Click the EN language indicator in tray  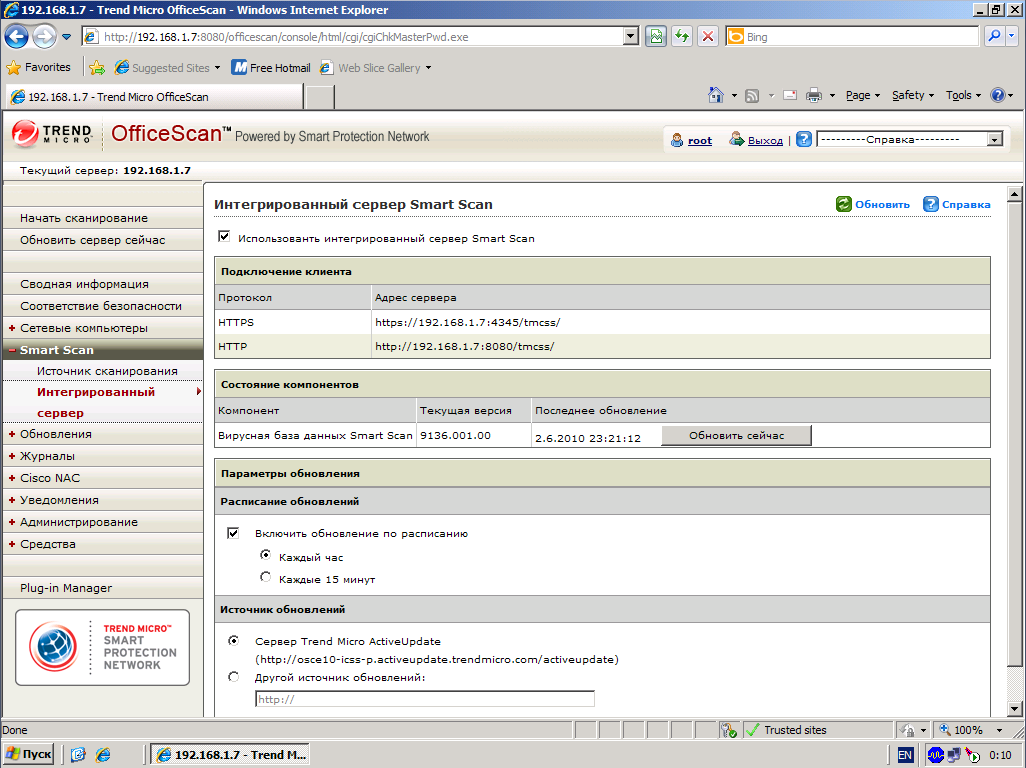point(905,755)
